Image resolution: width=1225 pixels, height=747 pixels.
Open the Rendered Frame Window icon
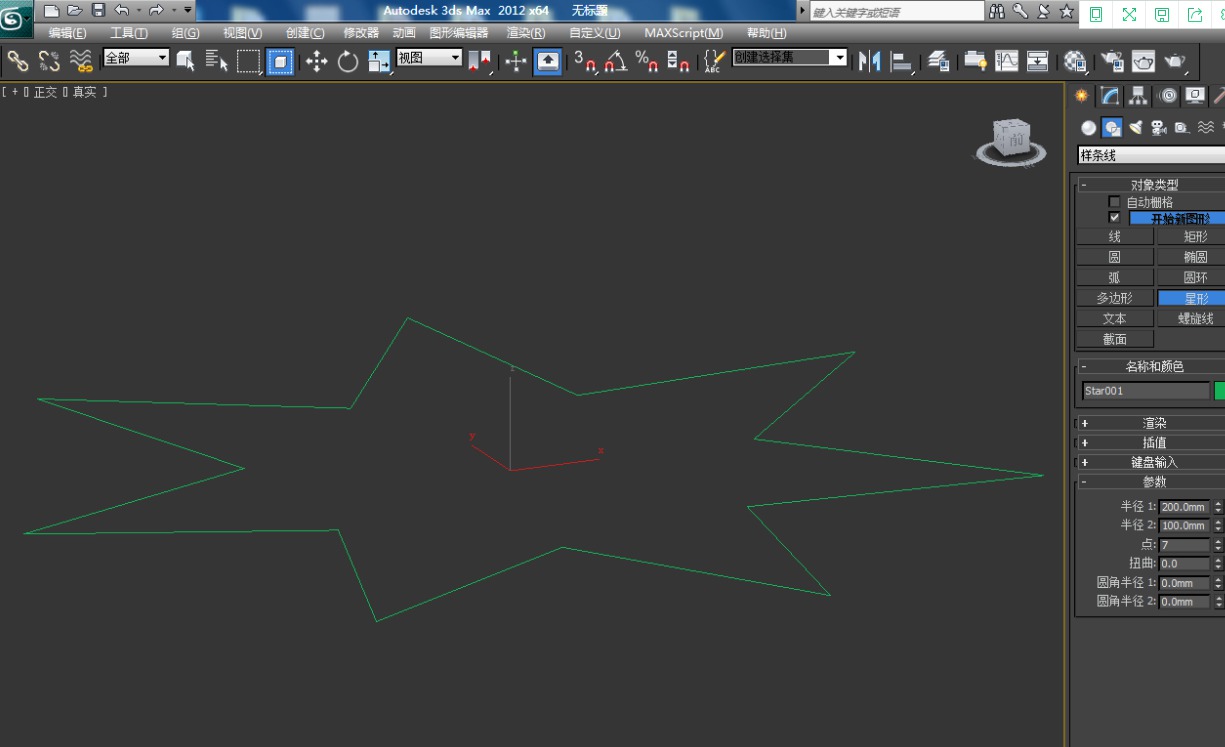pos(1143,61)
